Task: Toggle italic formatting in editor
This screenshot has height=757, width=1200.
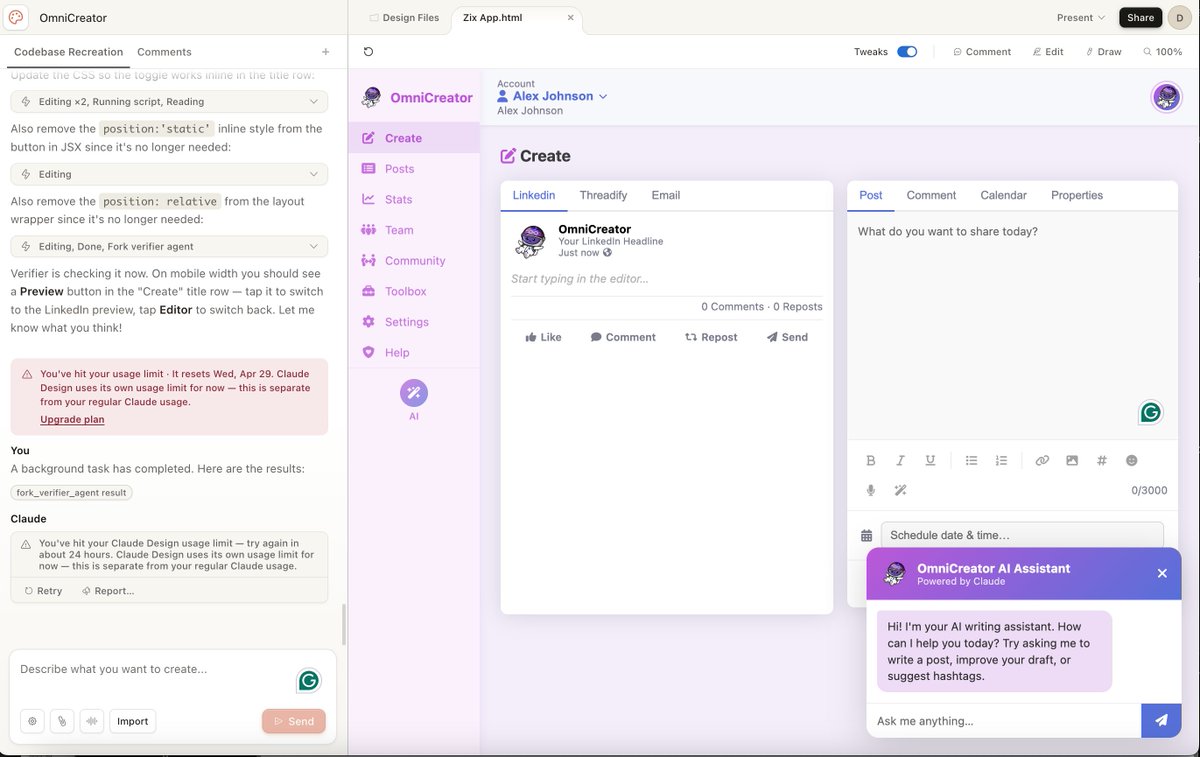Action: (x=900, y=461)
